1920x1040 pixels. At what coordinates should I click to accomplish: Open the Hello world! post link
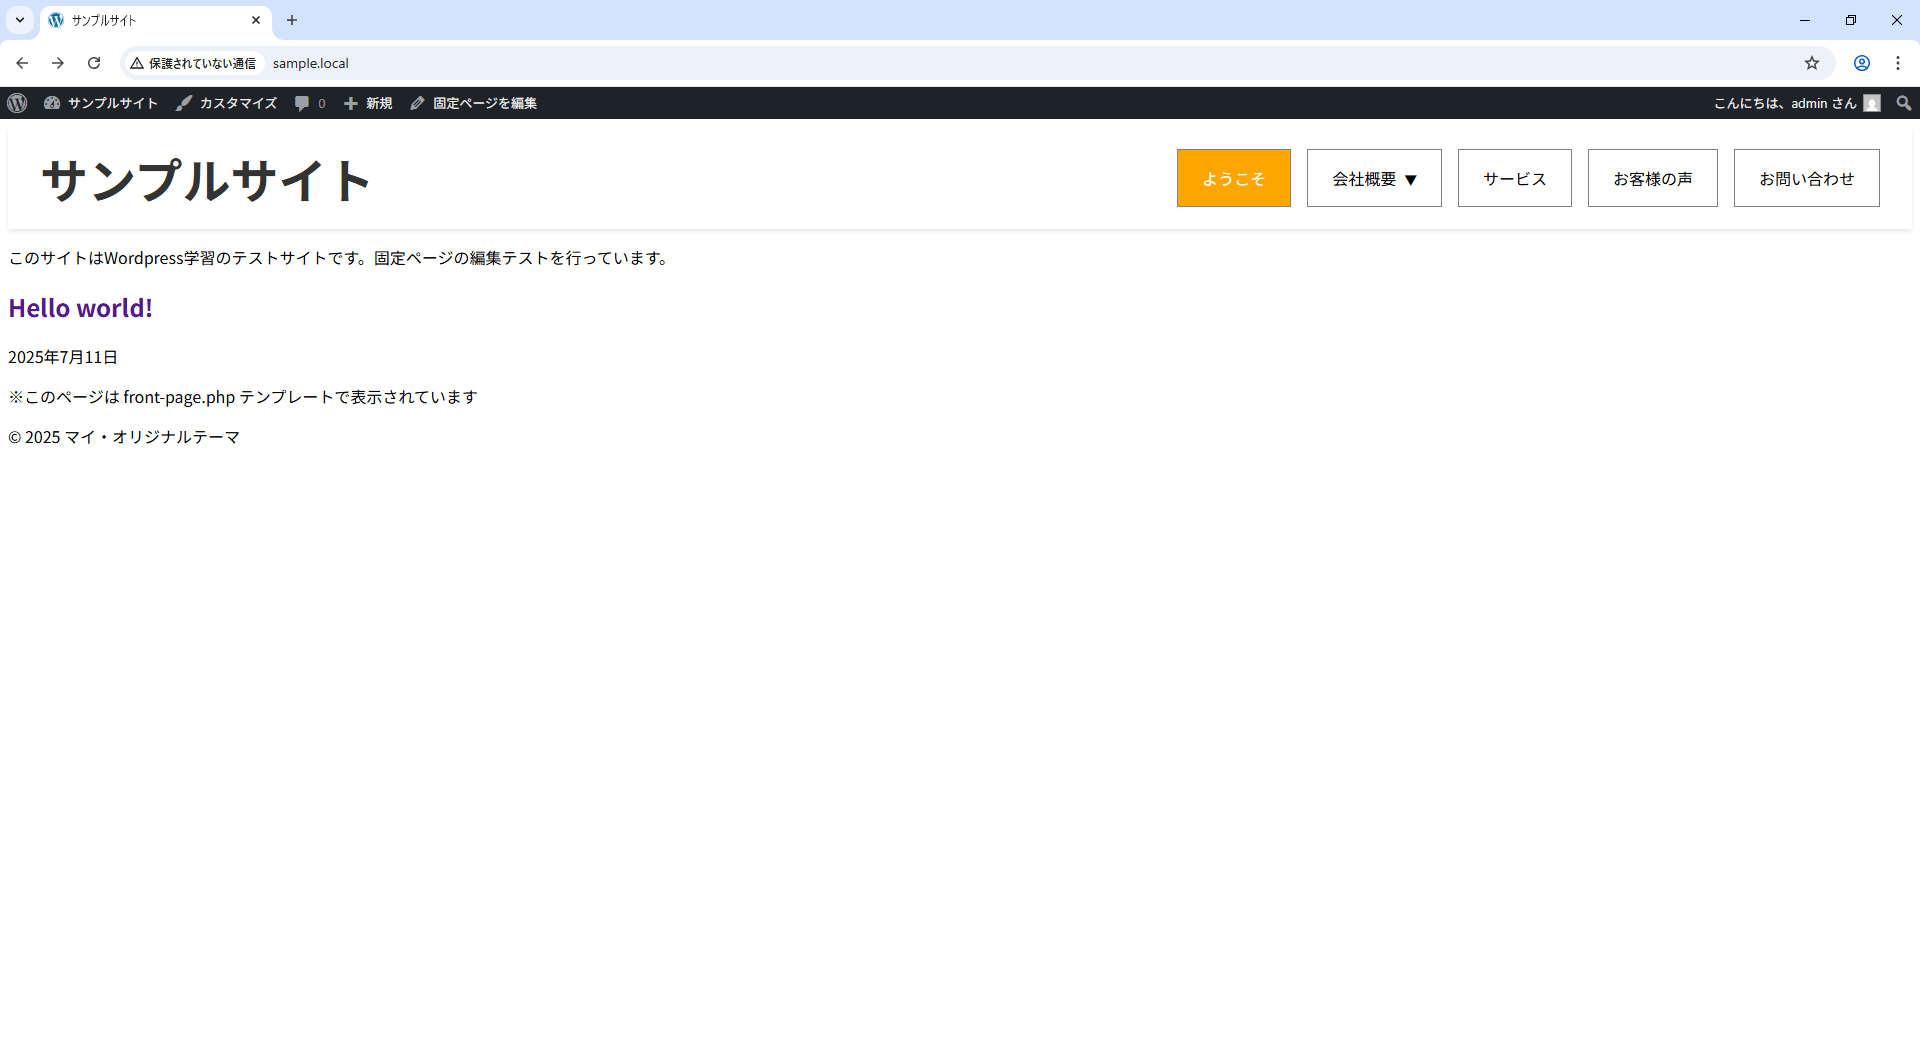pos(81,308)
